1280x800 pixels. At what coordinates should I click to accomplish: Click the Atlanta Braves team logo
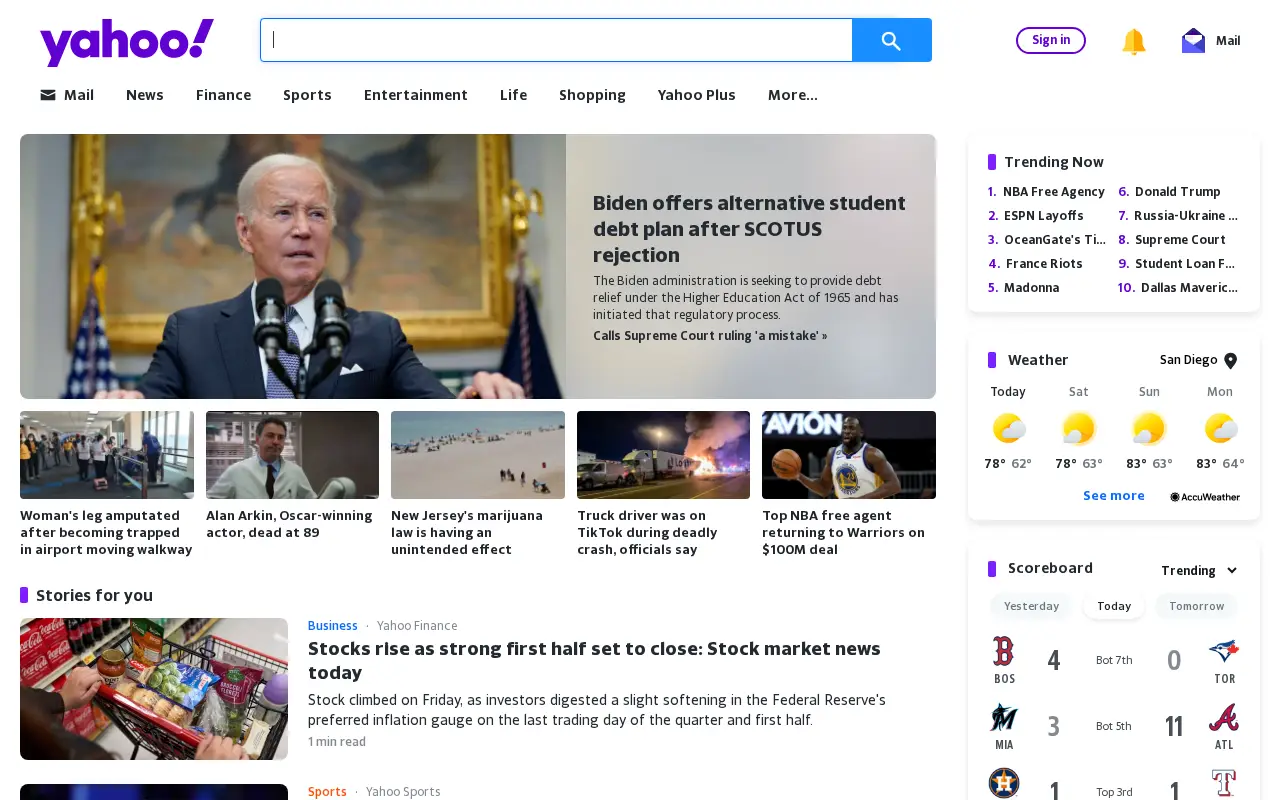click(1224, 718)
